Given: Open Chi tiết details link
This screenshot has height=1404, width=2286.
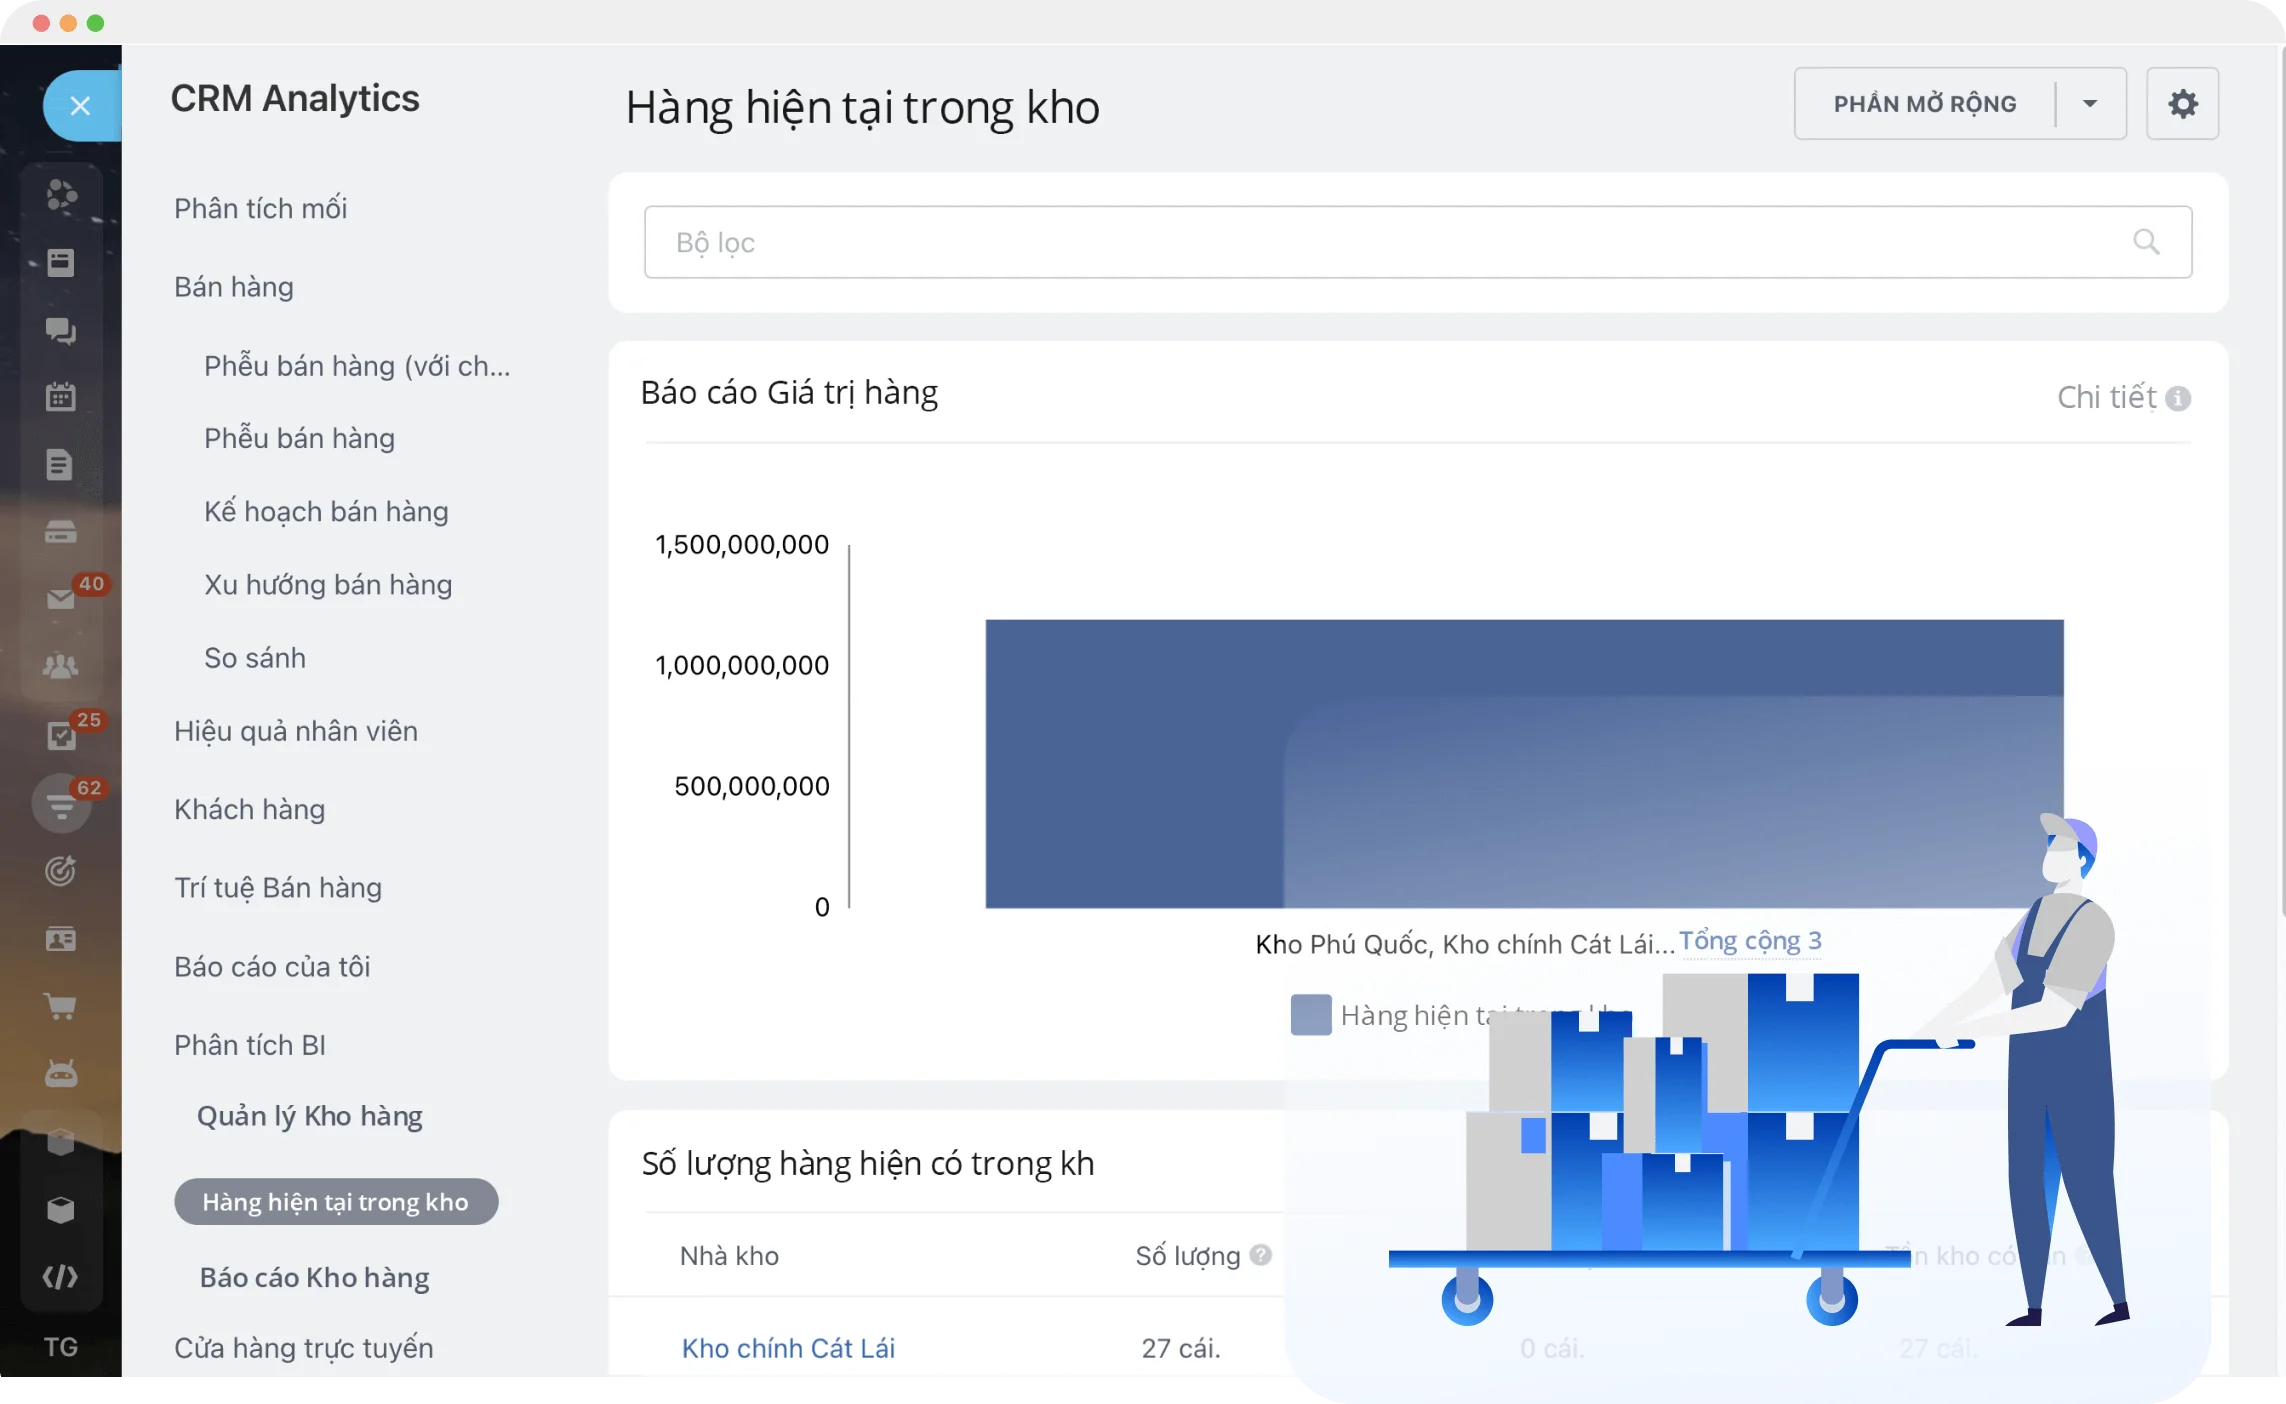Looking at the screenshot, I should click(2107, 398).
